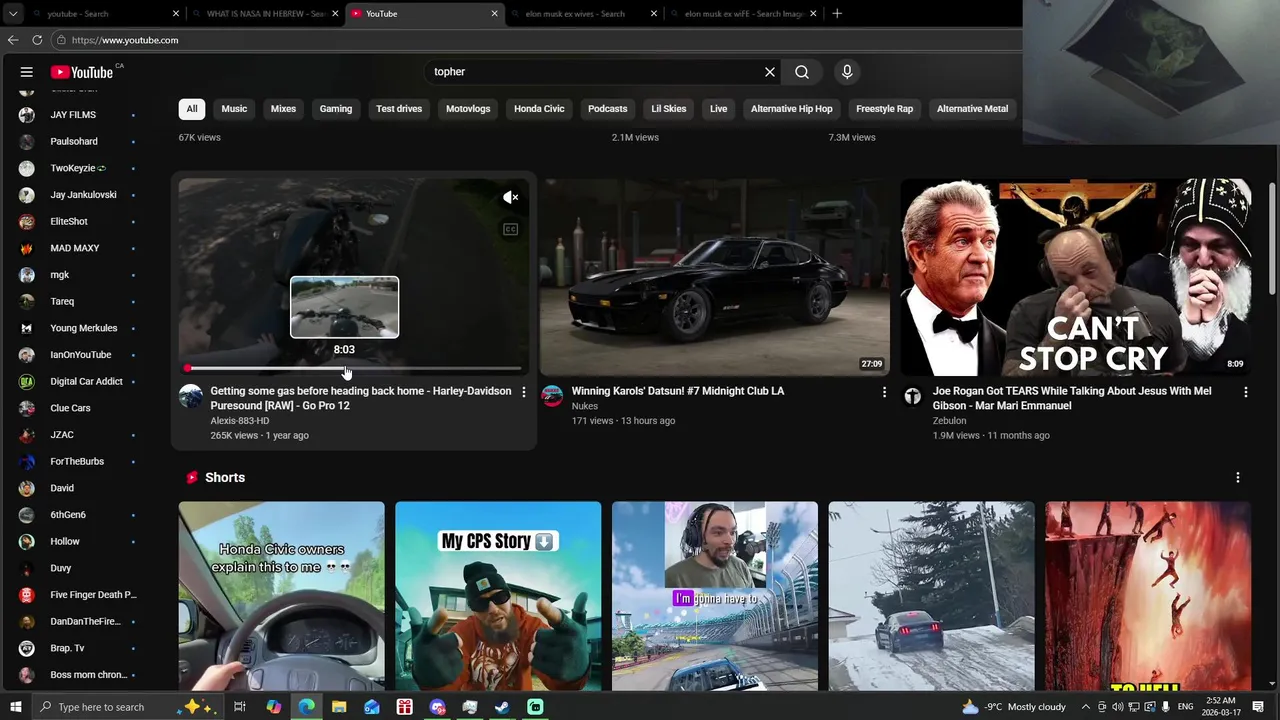Open TwoKeyzie subscription
Image resolution: width=1280 pixels, height=720 pixels.
click(78, 168)
